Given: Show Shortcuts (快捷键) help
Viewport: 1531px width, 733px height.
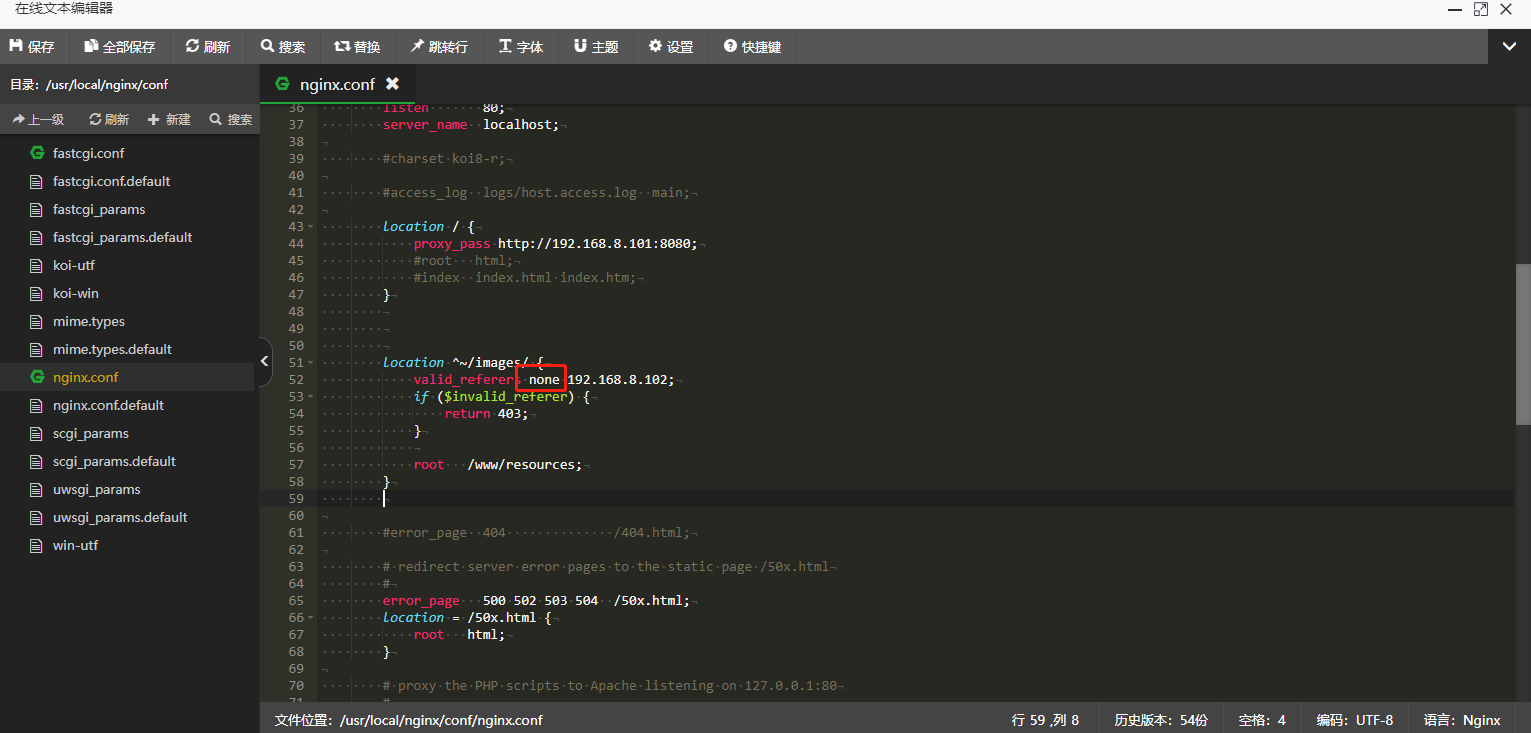Looking at the screenshot, I should pyautogui.click(x=753, y=47).
